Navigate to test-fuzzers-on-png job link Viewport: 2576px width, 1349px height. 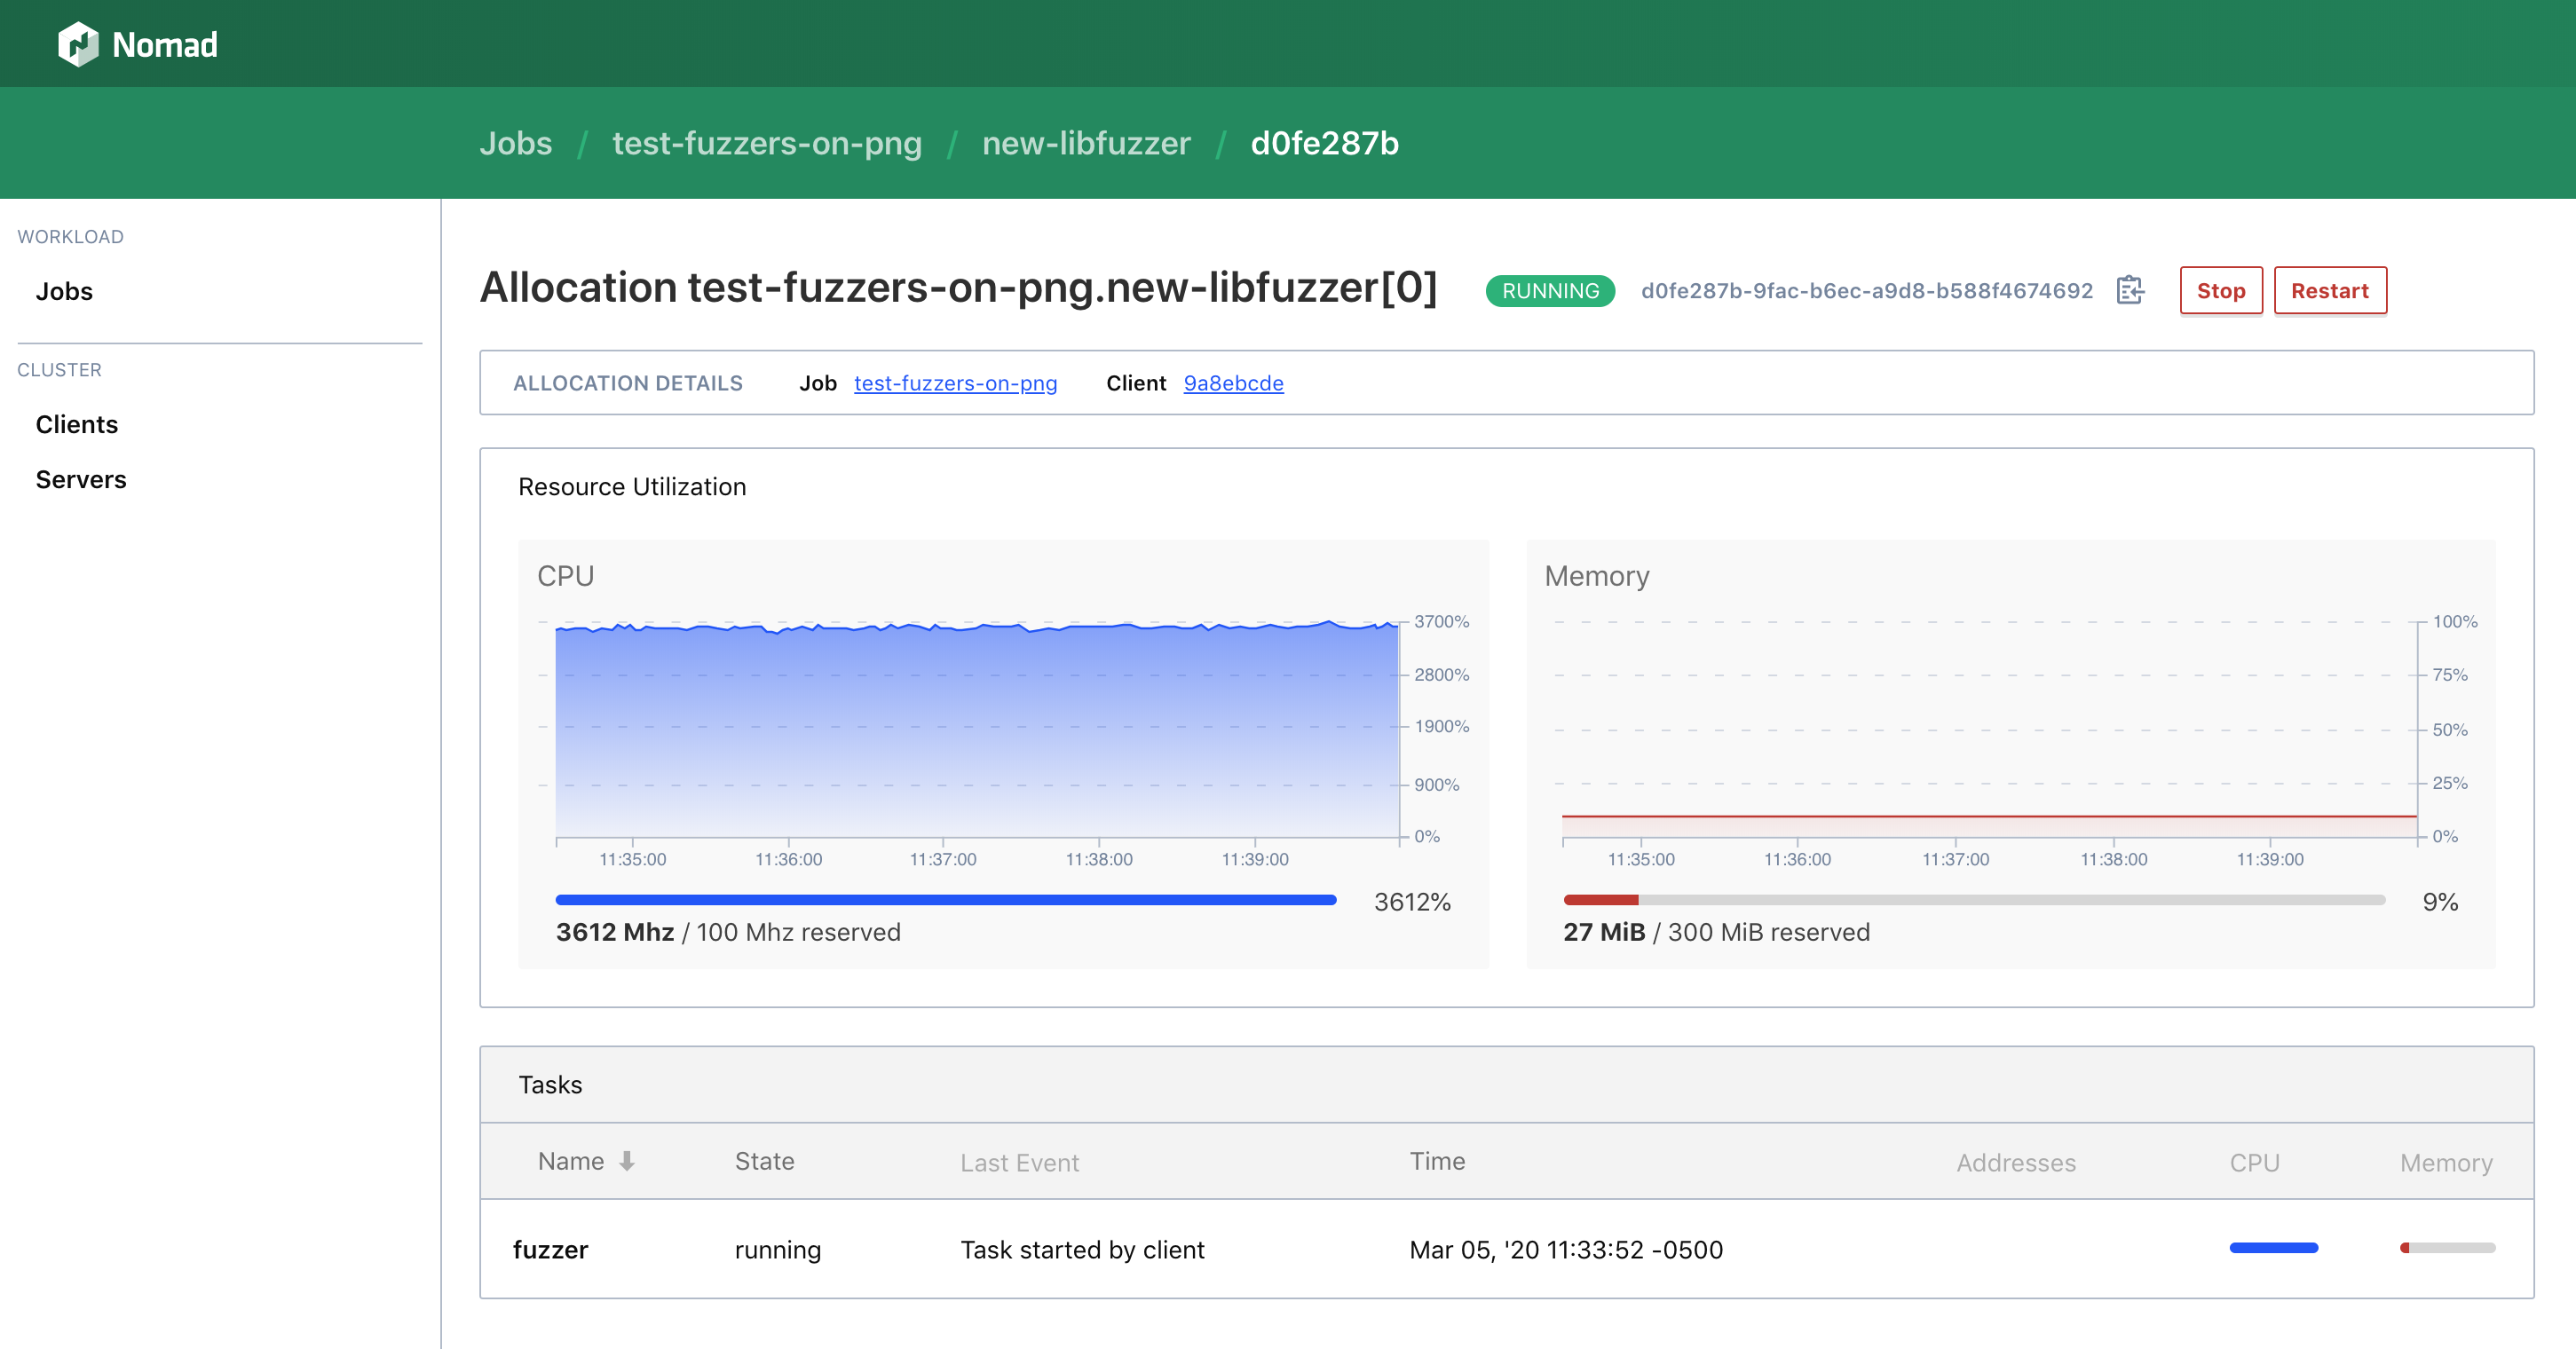point(956,382)
